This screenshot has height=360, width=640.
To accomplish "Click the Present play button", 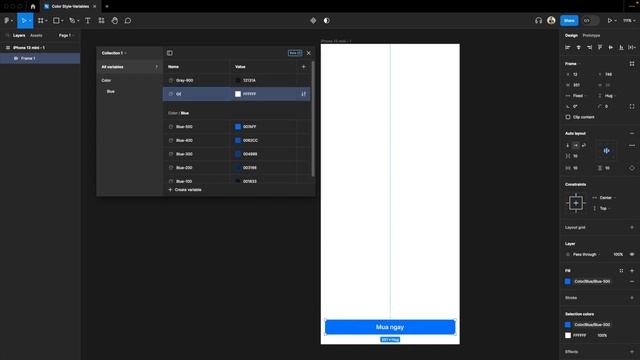I will (610, 20).
